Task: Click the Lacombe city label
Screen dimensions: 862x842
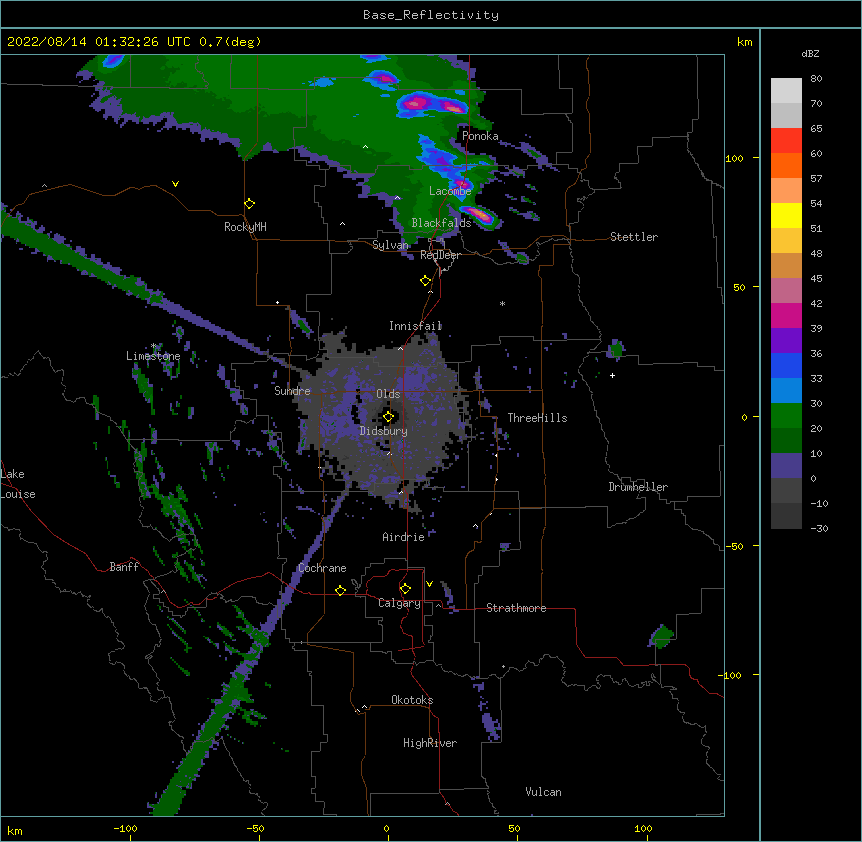Action: tap(450, 191)
